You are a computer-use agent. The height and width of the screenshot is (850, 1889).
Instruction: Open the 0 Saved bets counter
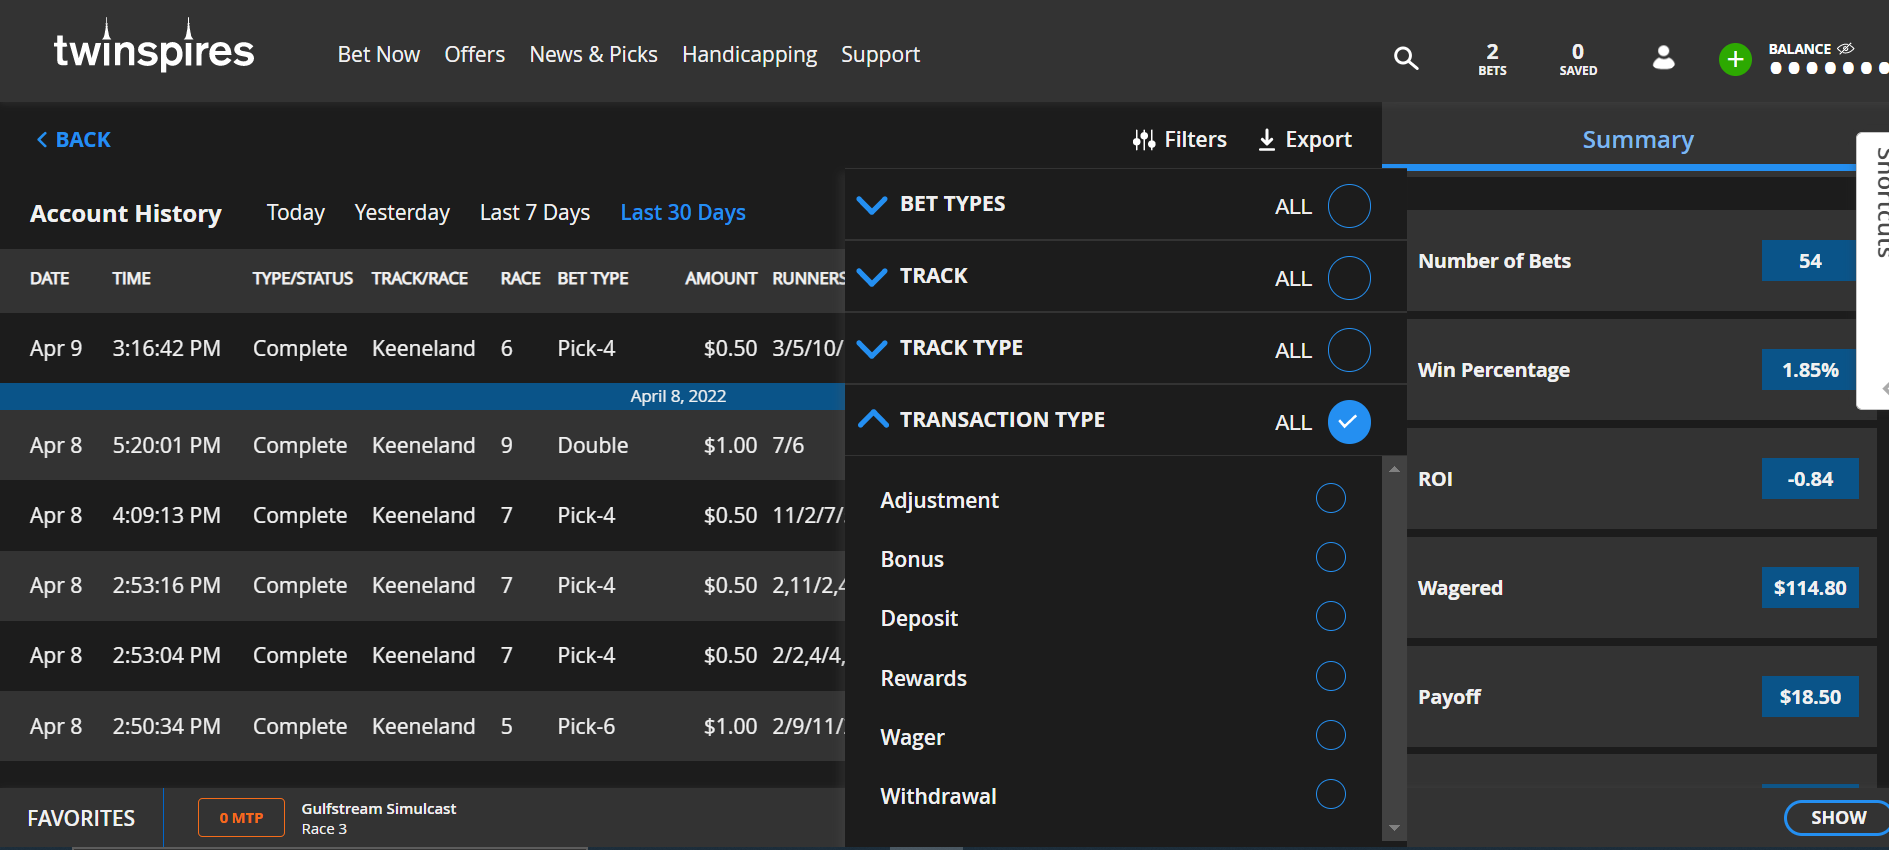[x=1578, y=59]
